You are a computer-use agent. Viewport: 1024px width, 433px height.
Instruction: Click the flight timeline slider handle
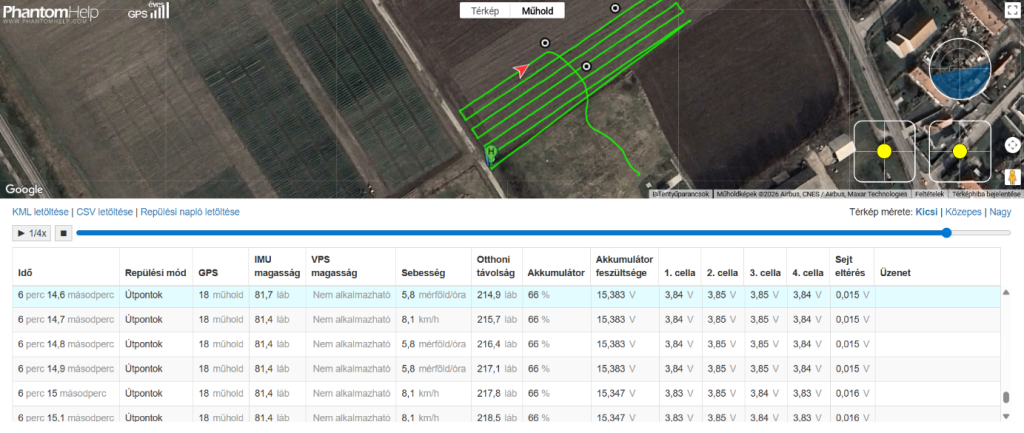pos(947,233)
